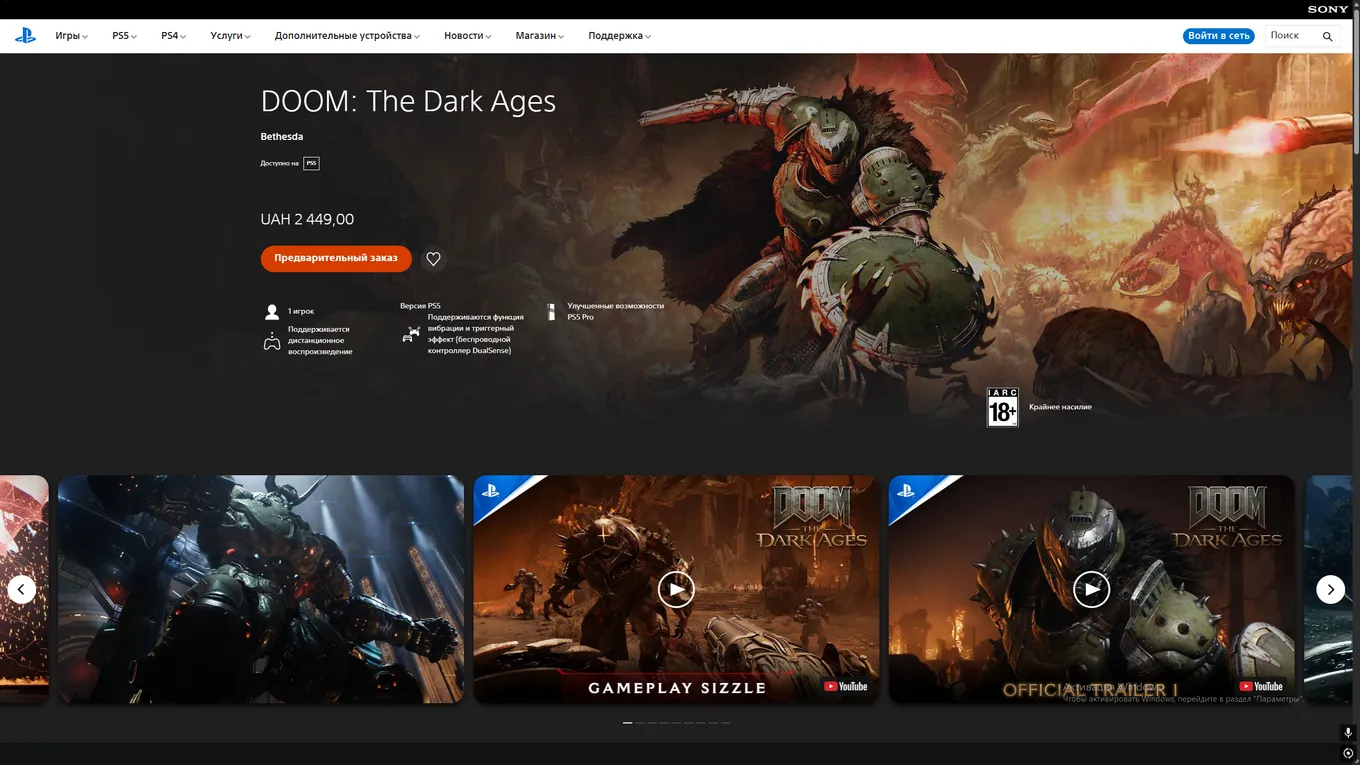Open the Поддержка menu
1360x765 pixels.
point(620,36)
